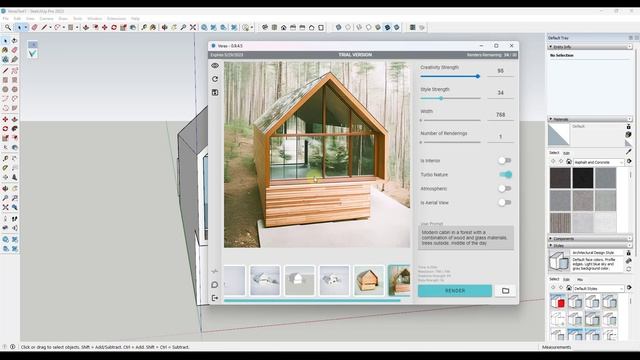This screenshot has height=360, width=640.
Task: Pick the Line pencil tool in top toolbar
Action: [44, 27]
